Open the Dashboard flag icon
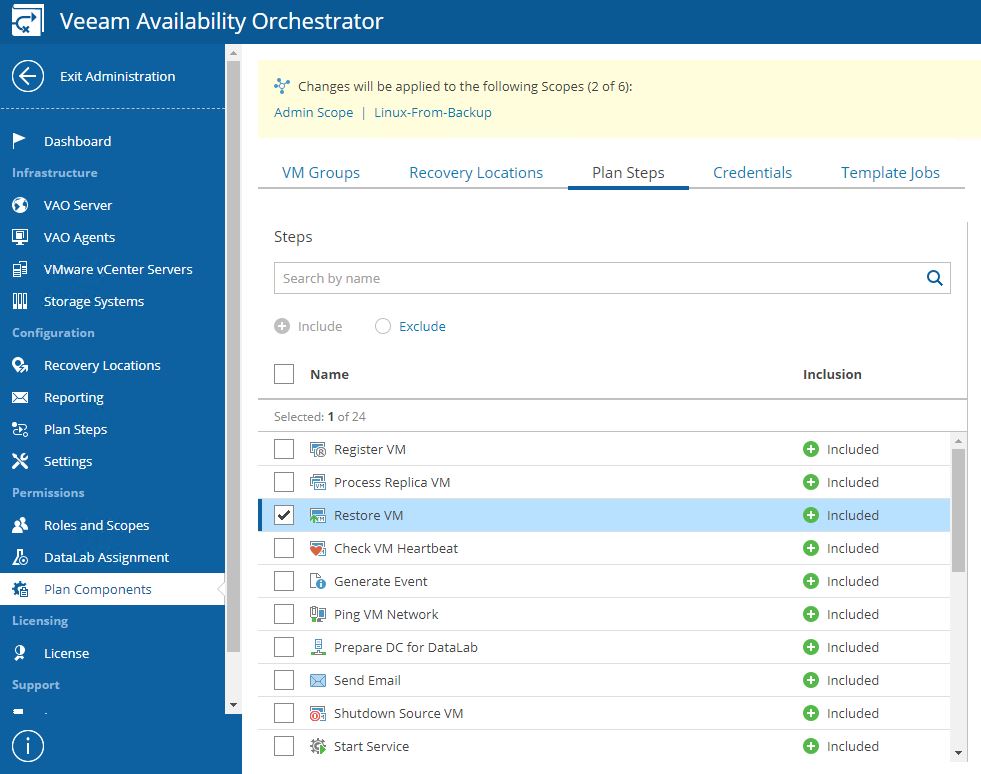This screenshot has width=981, height=774. pyautogui.click(x=19, y=141)
